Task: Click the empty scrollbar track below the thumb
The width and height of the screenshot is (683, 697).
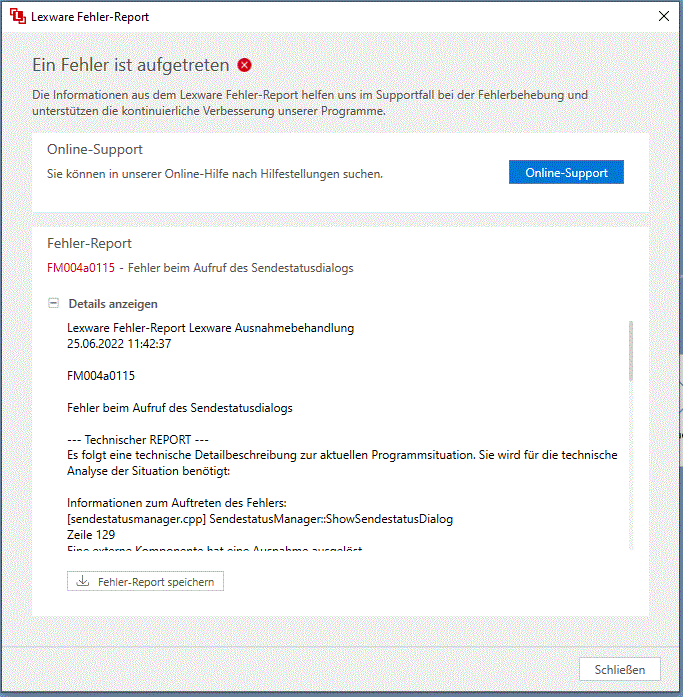Action: (630, 470)
